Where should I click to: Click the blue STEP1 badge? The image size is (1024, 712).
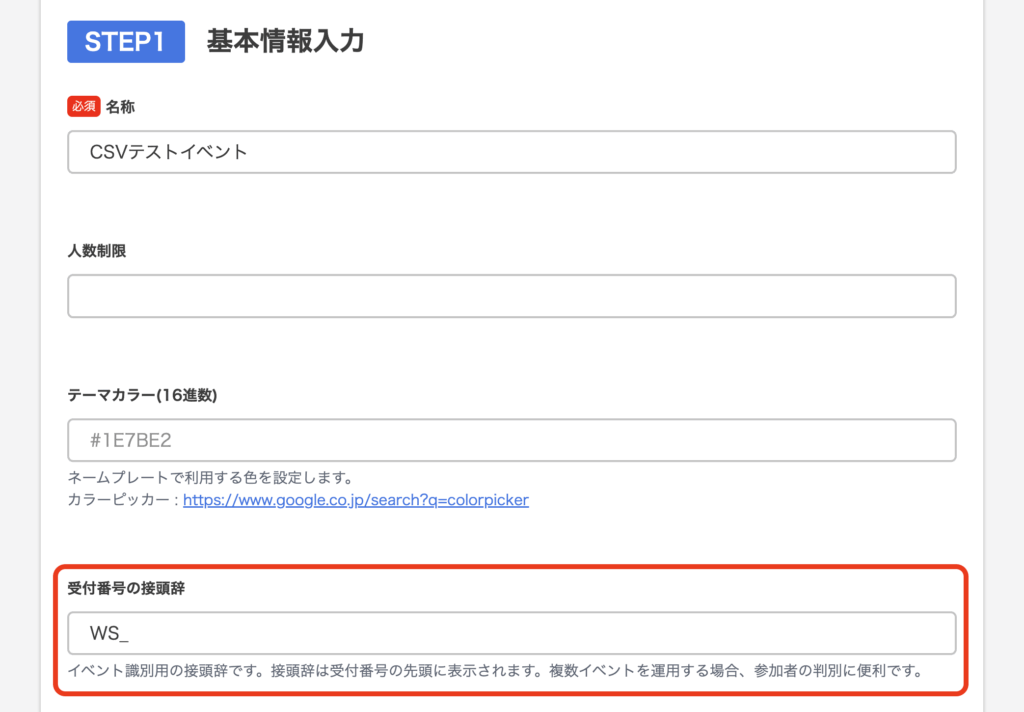coord(126,42)
